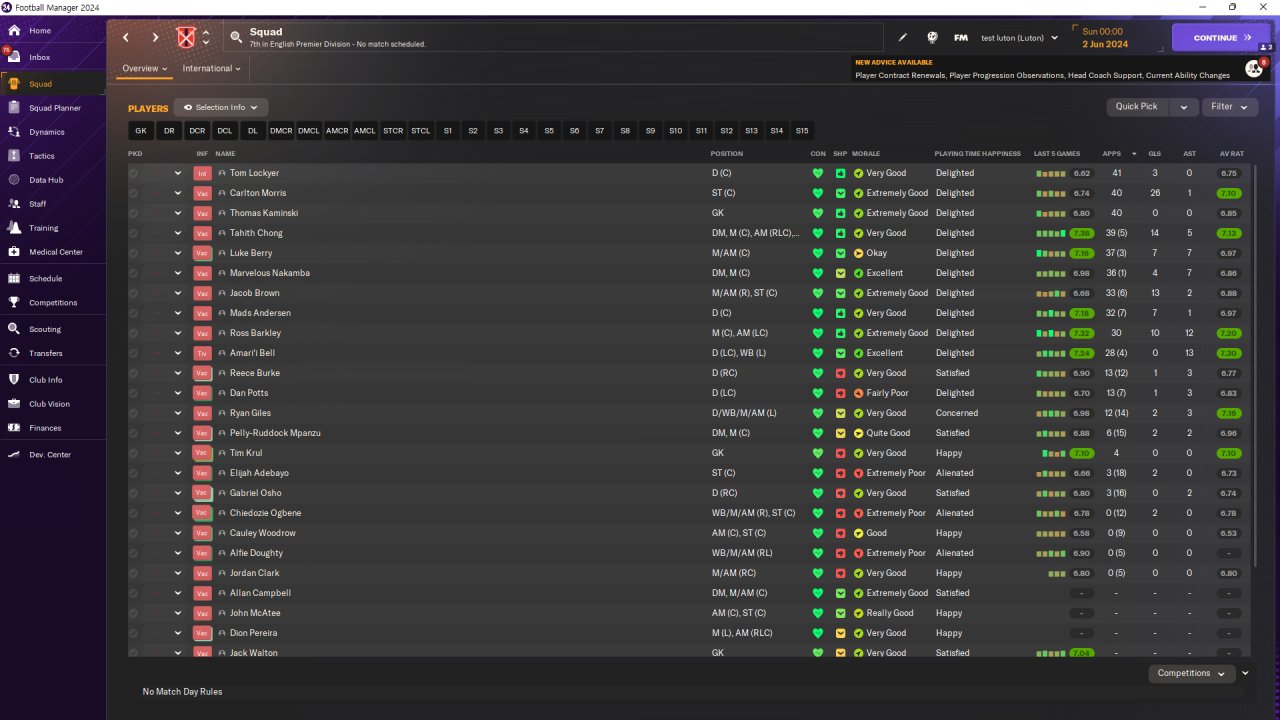Click the search magnifier beside Squad title

(x=236, y=37)
